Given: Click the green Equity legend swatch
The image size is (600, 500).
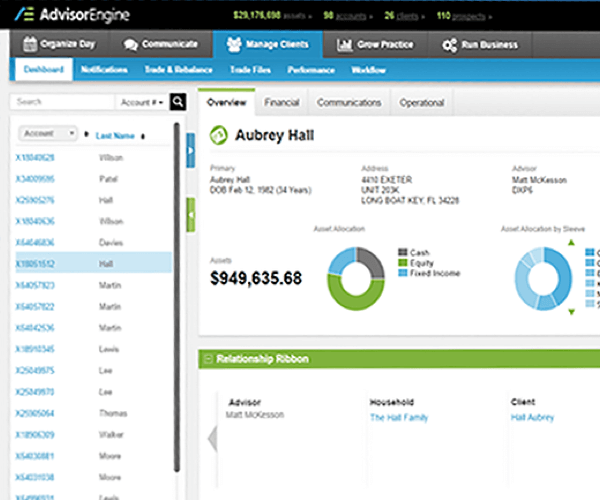Looking at the screenshot, I should (x=402, y=263).
